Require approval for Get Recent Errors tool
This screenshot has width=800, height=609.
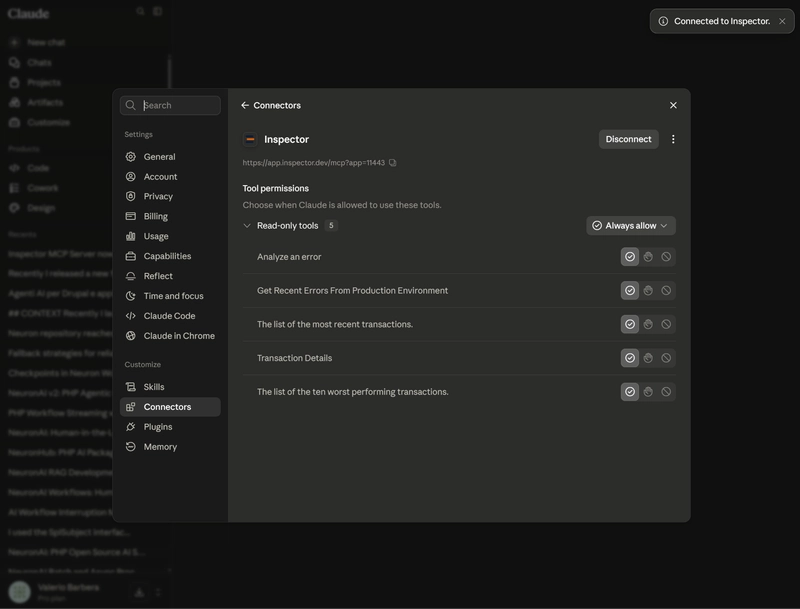click(648, 290)
